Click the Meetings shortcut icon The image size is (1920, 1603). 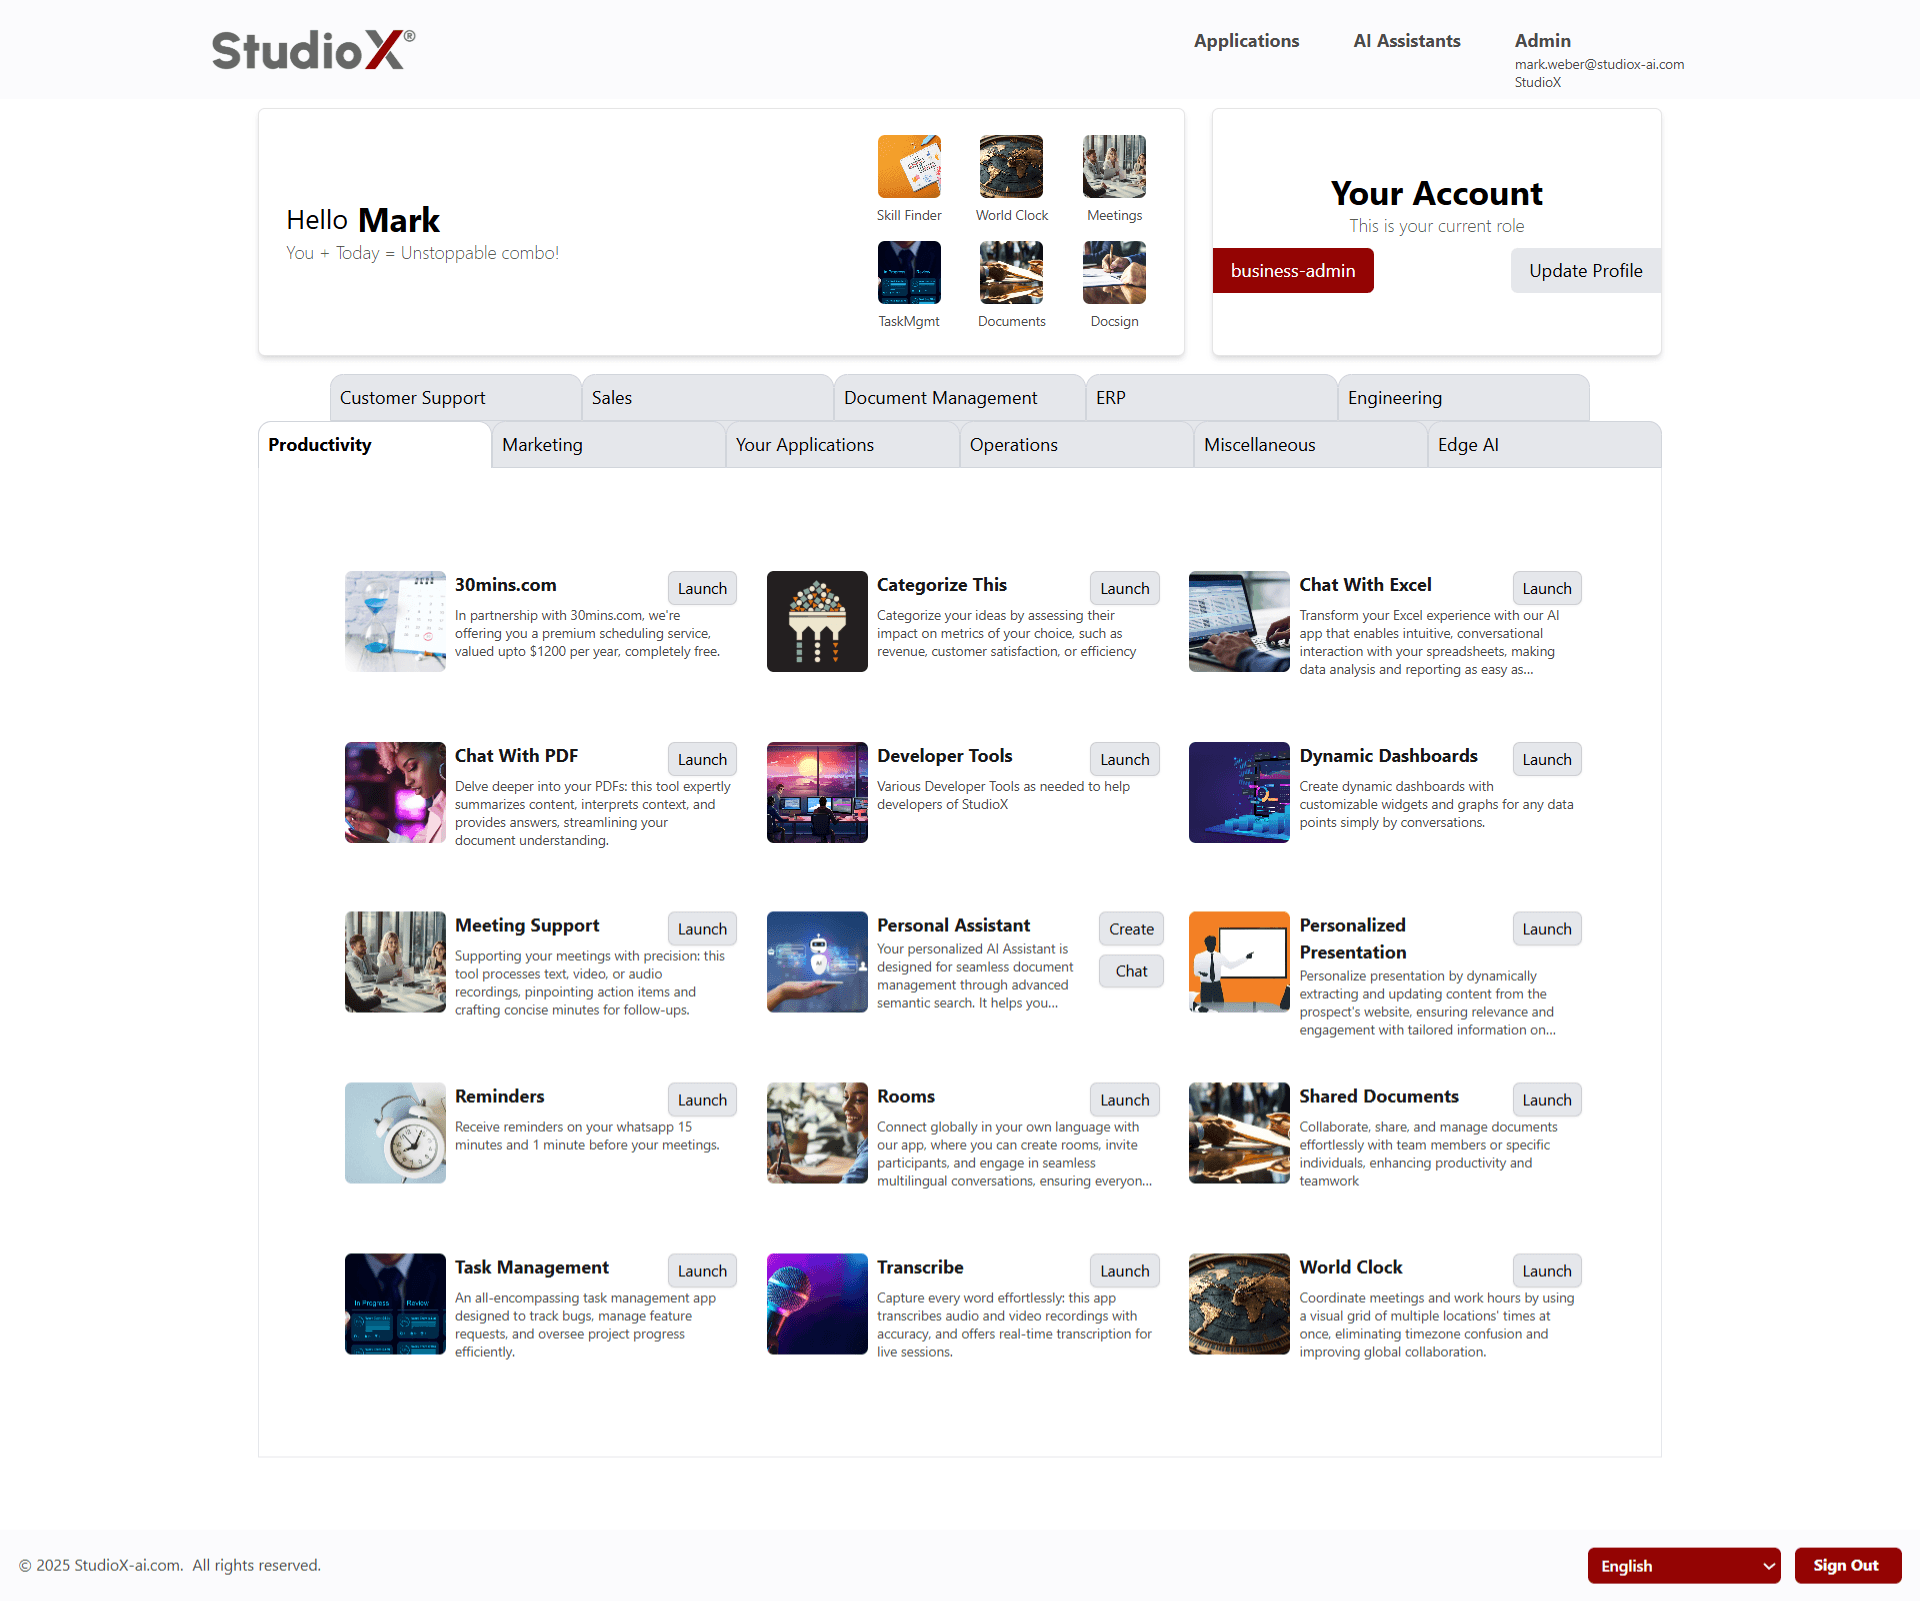click(1114, 167)
